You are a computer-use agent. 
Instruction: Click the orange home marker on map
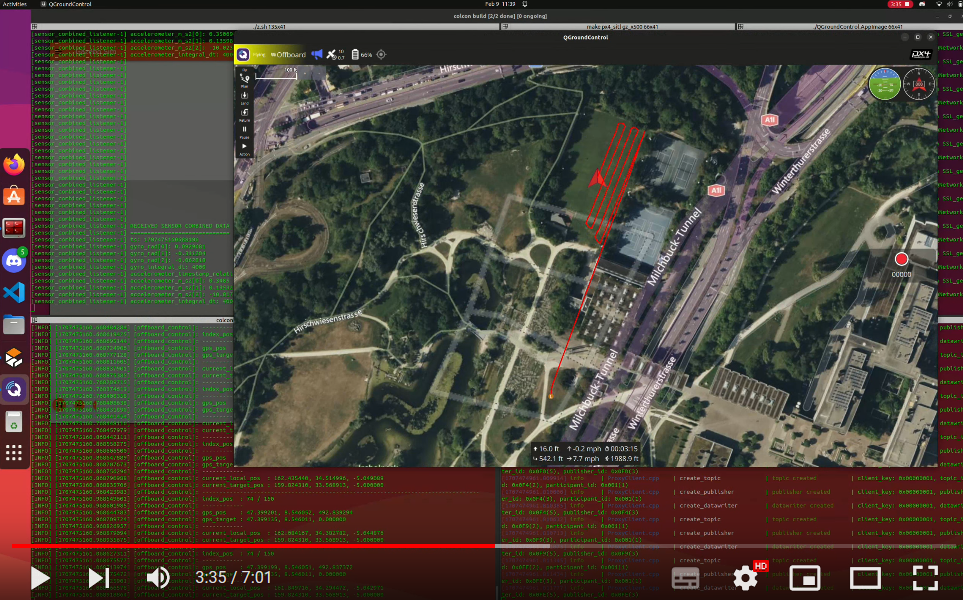(x=551, y=396)
